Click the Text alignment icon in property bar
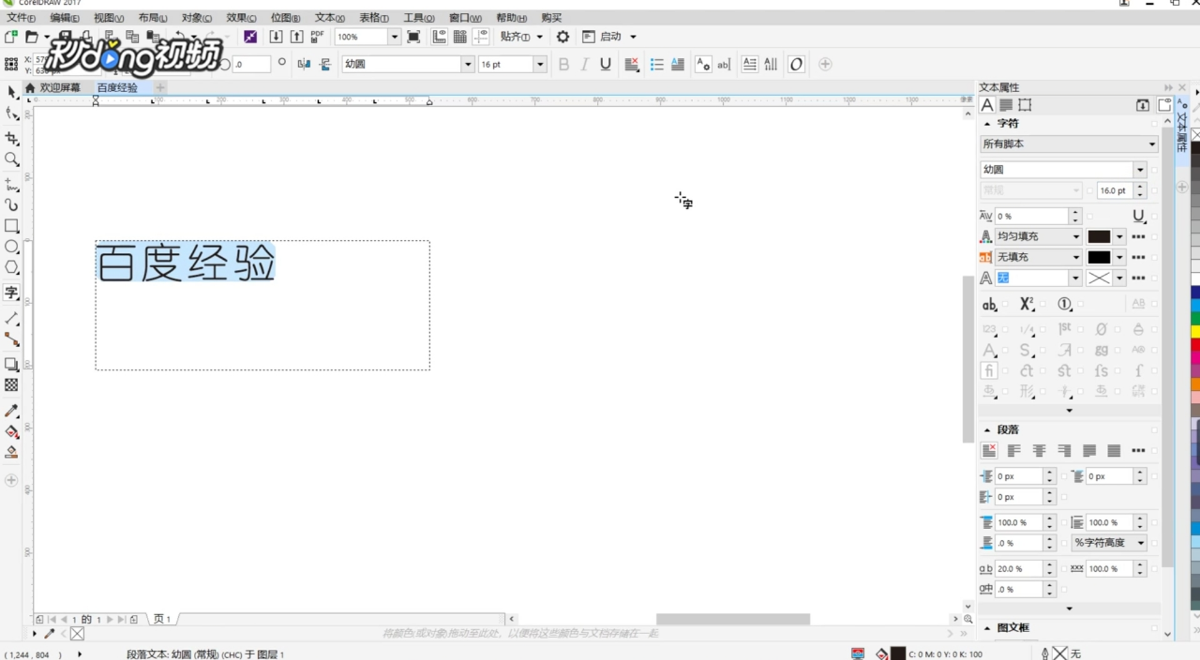 [632, 64]
